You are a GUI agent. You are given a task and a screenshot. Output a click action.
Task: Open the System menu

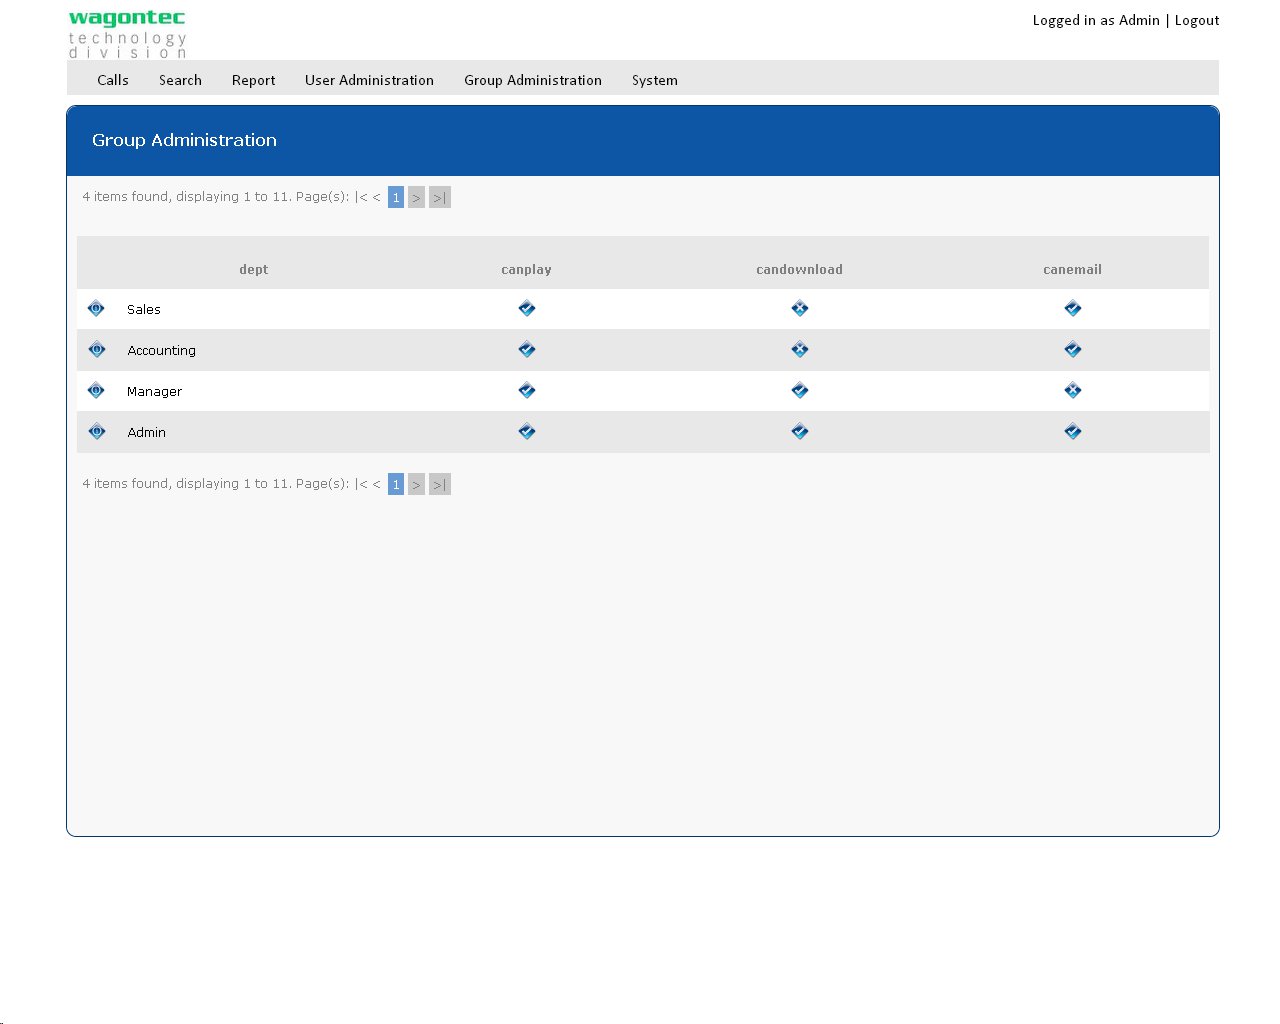(655, 80)
